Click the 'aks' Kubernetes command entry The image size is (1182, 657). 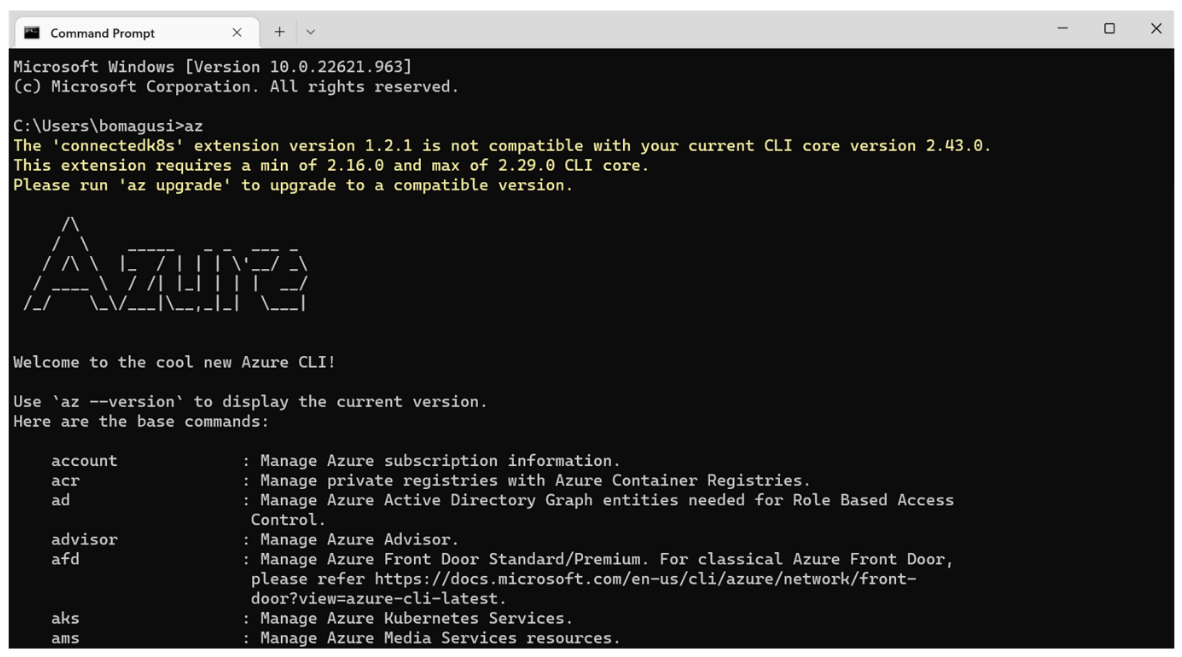pos(64,618)
